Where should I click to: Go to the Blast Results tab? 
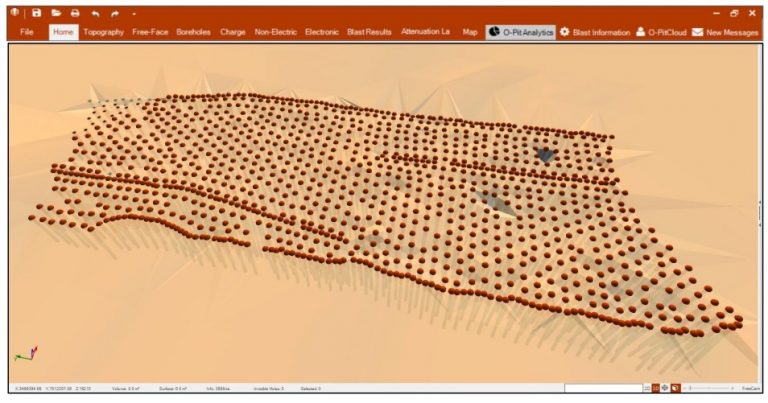coord(369,32)
